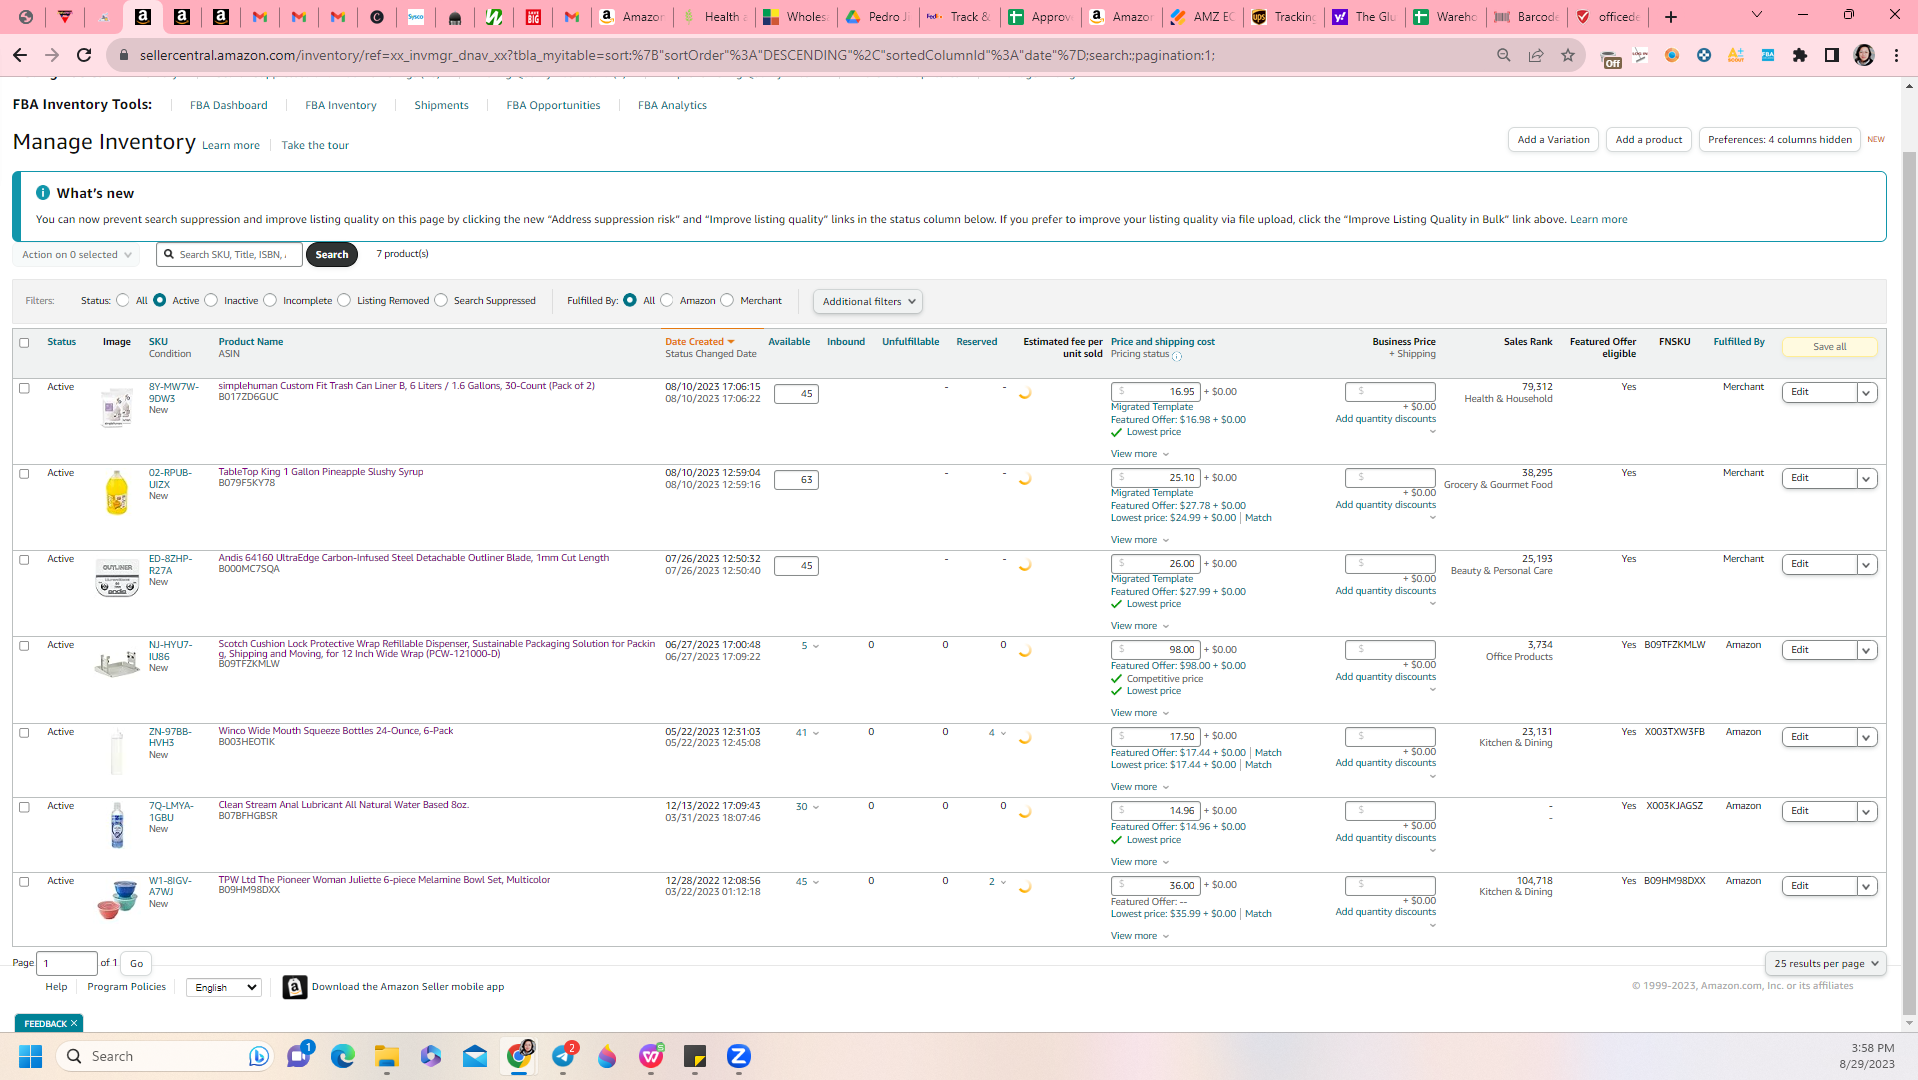Viewport: 1918px width, 1080px height.
Task: Open Edit dropdown arrow for Melamine Bowl Set
Action: click(x=1866, y=886)
